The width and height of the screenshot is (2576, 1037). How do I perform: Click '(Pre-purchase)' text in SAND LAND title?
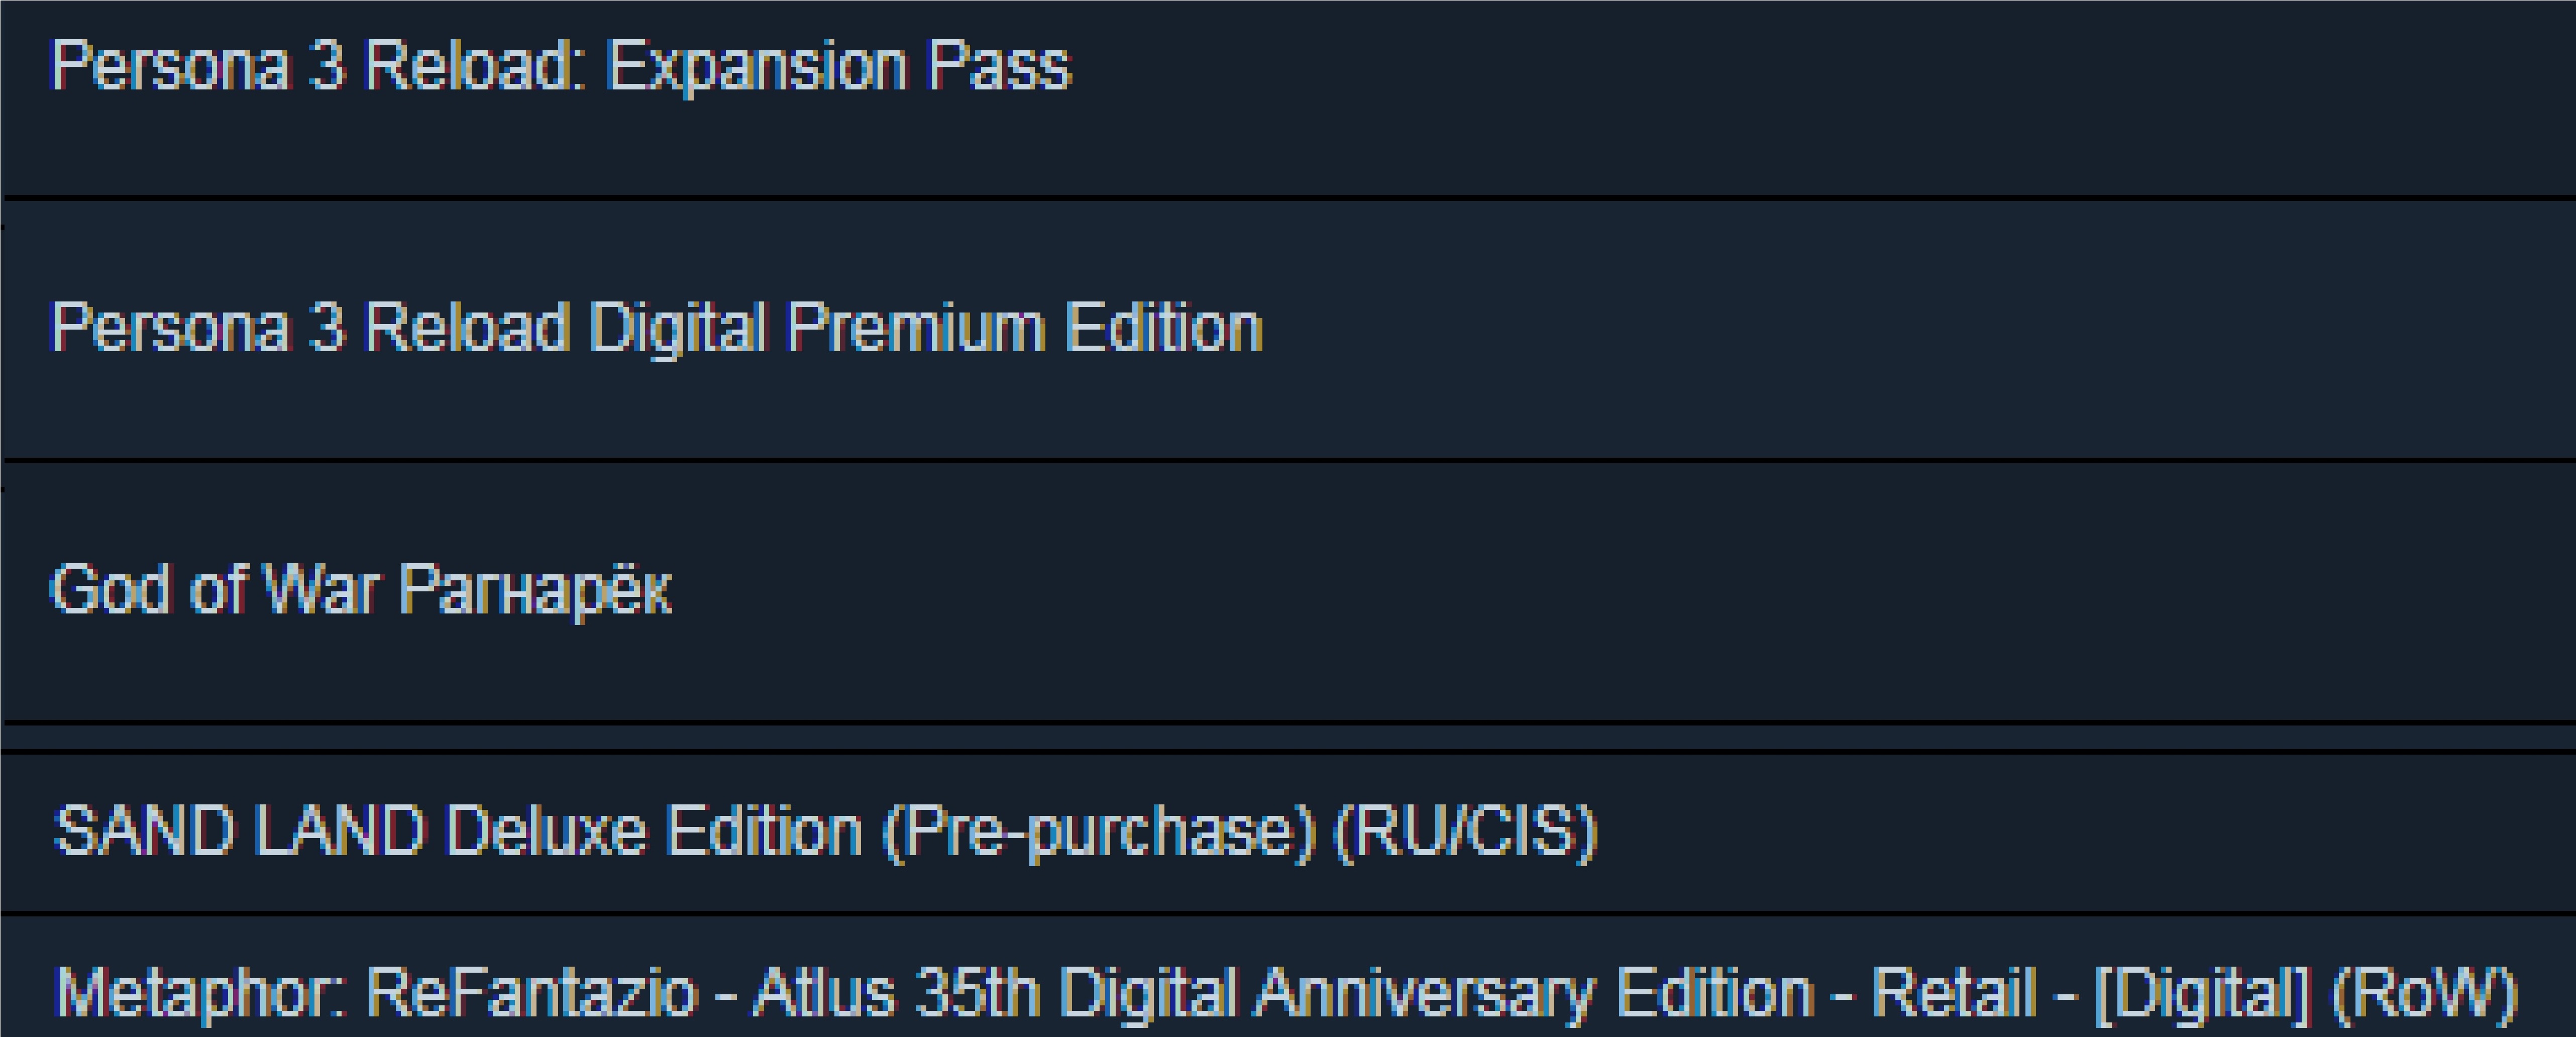(1098, 832)
